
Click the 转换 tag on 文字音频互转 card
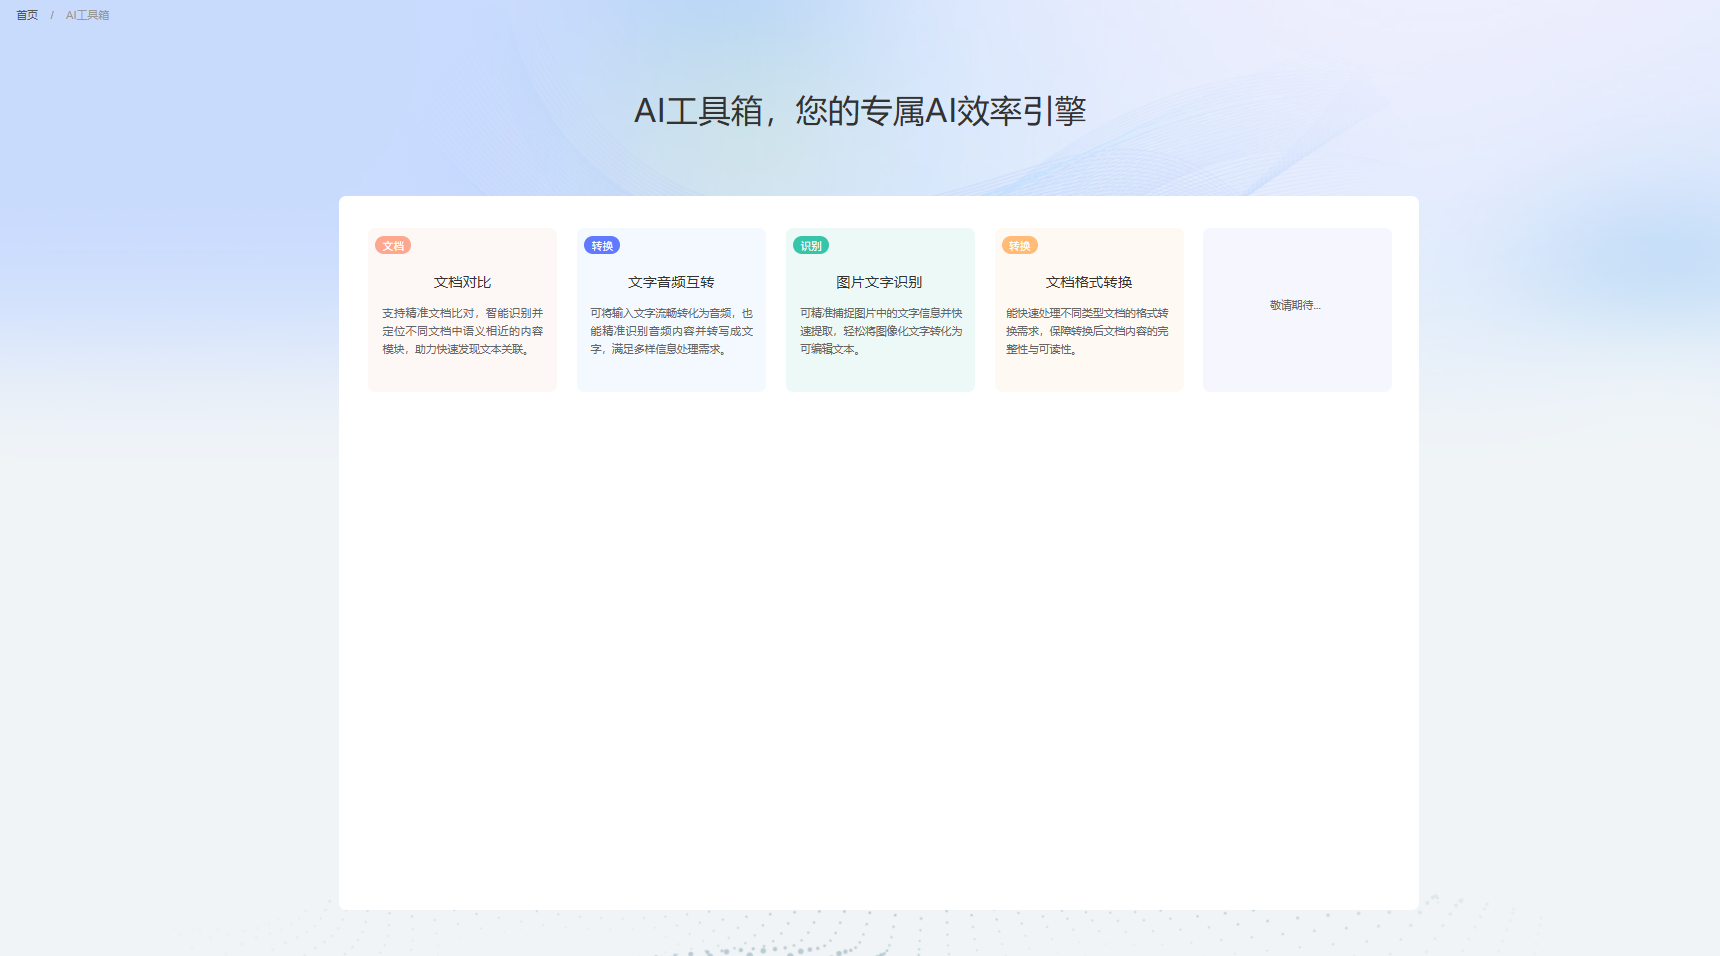point(601,245)
